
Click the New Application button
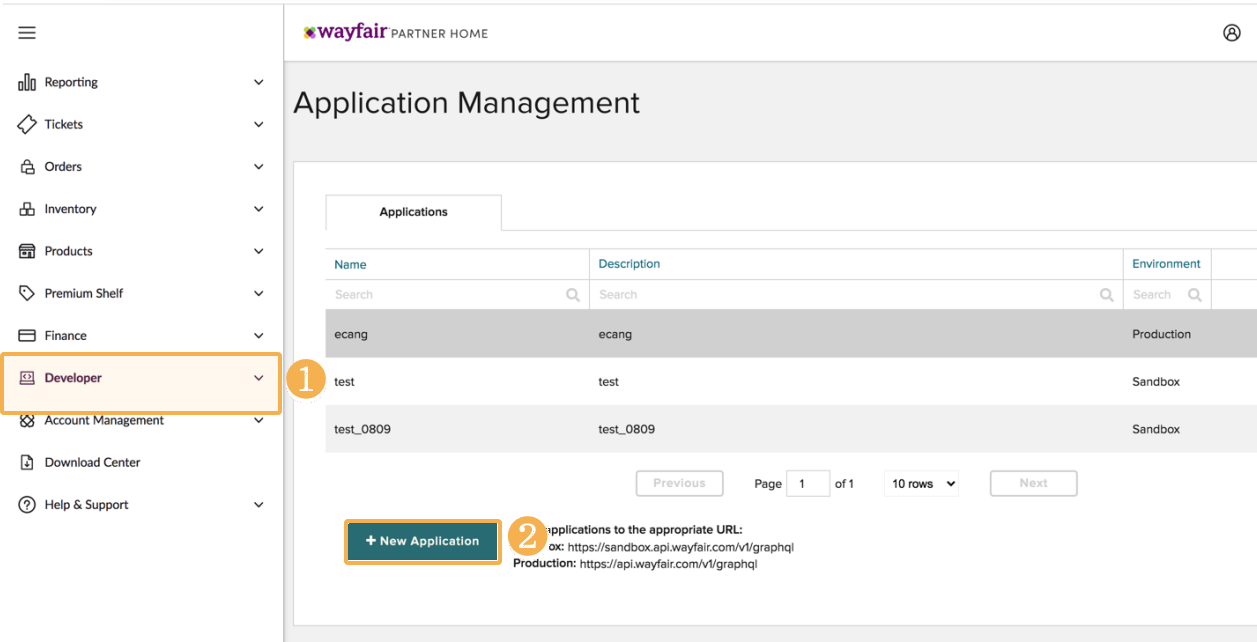422,541
